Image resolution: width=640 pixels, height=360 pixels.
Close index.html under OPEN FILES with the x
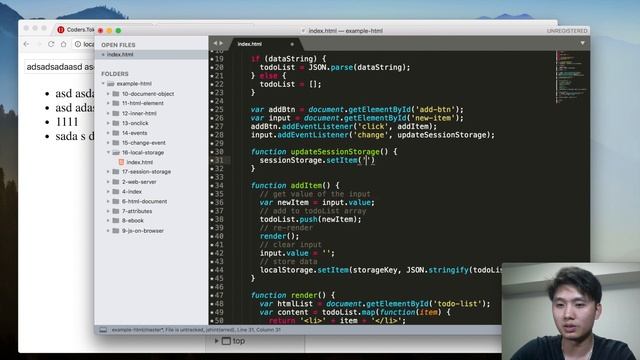pos(103,54)
